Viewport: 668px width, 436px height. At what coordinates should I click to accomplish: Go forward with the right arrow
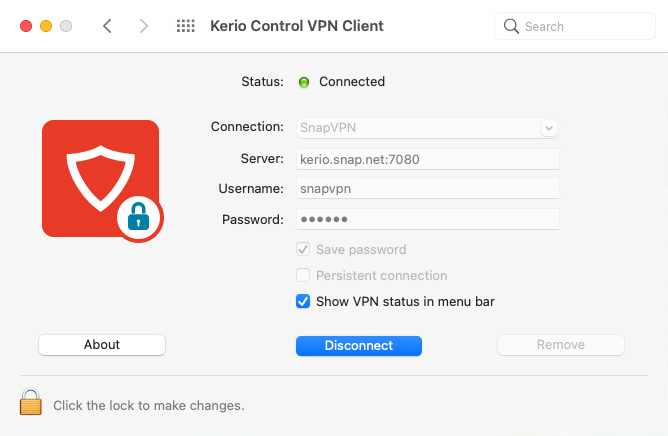click(144, 26)
